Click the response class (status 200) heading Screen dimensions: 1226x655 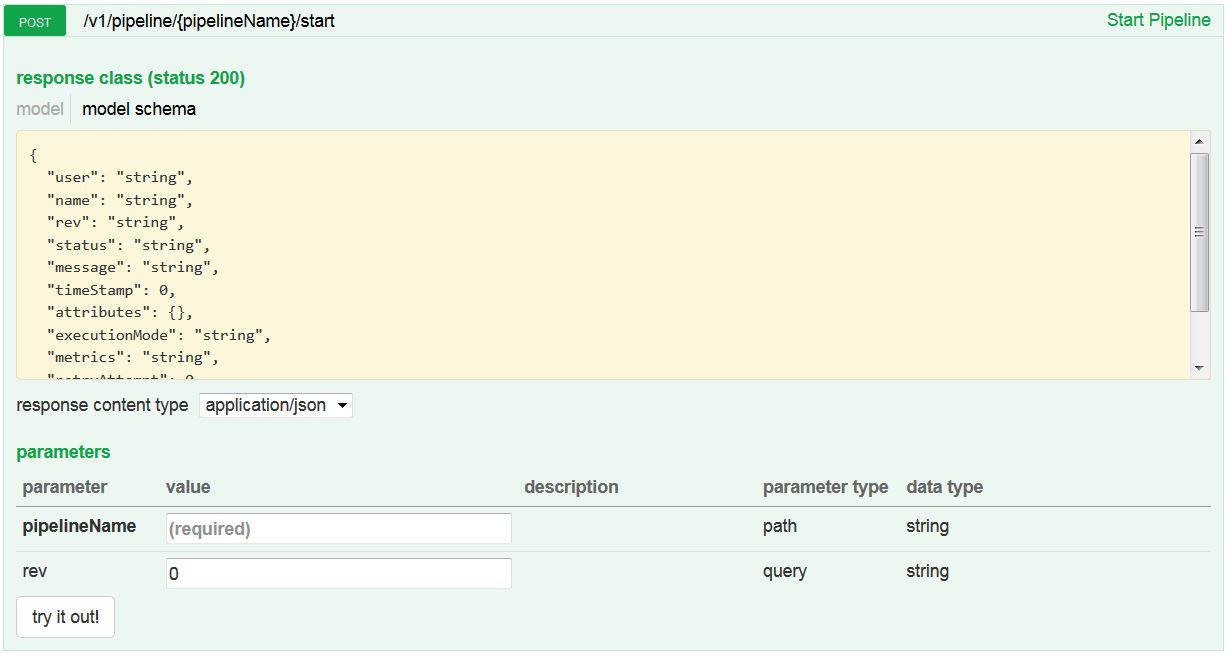tap(130, 78)
